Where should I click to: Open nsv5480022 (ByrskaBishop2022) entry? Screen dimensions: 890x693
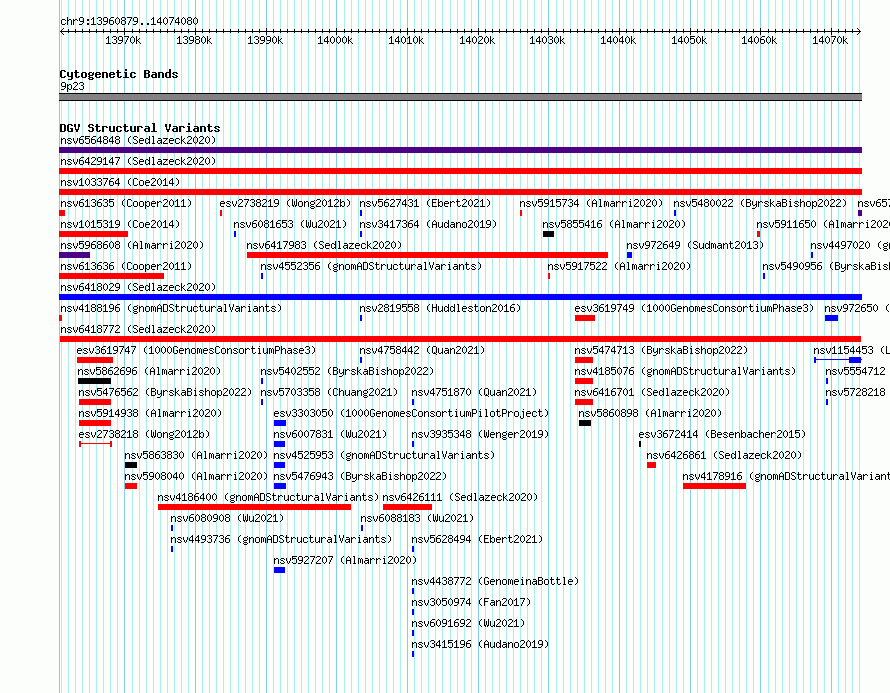(760, 203)
